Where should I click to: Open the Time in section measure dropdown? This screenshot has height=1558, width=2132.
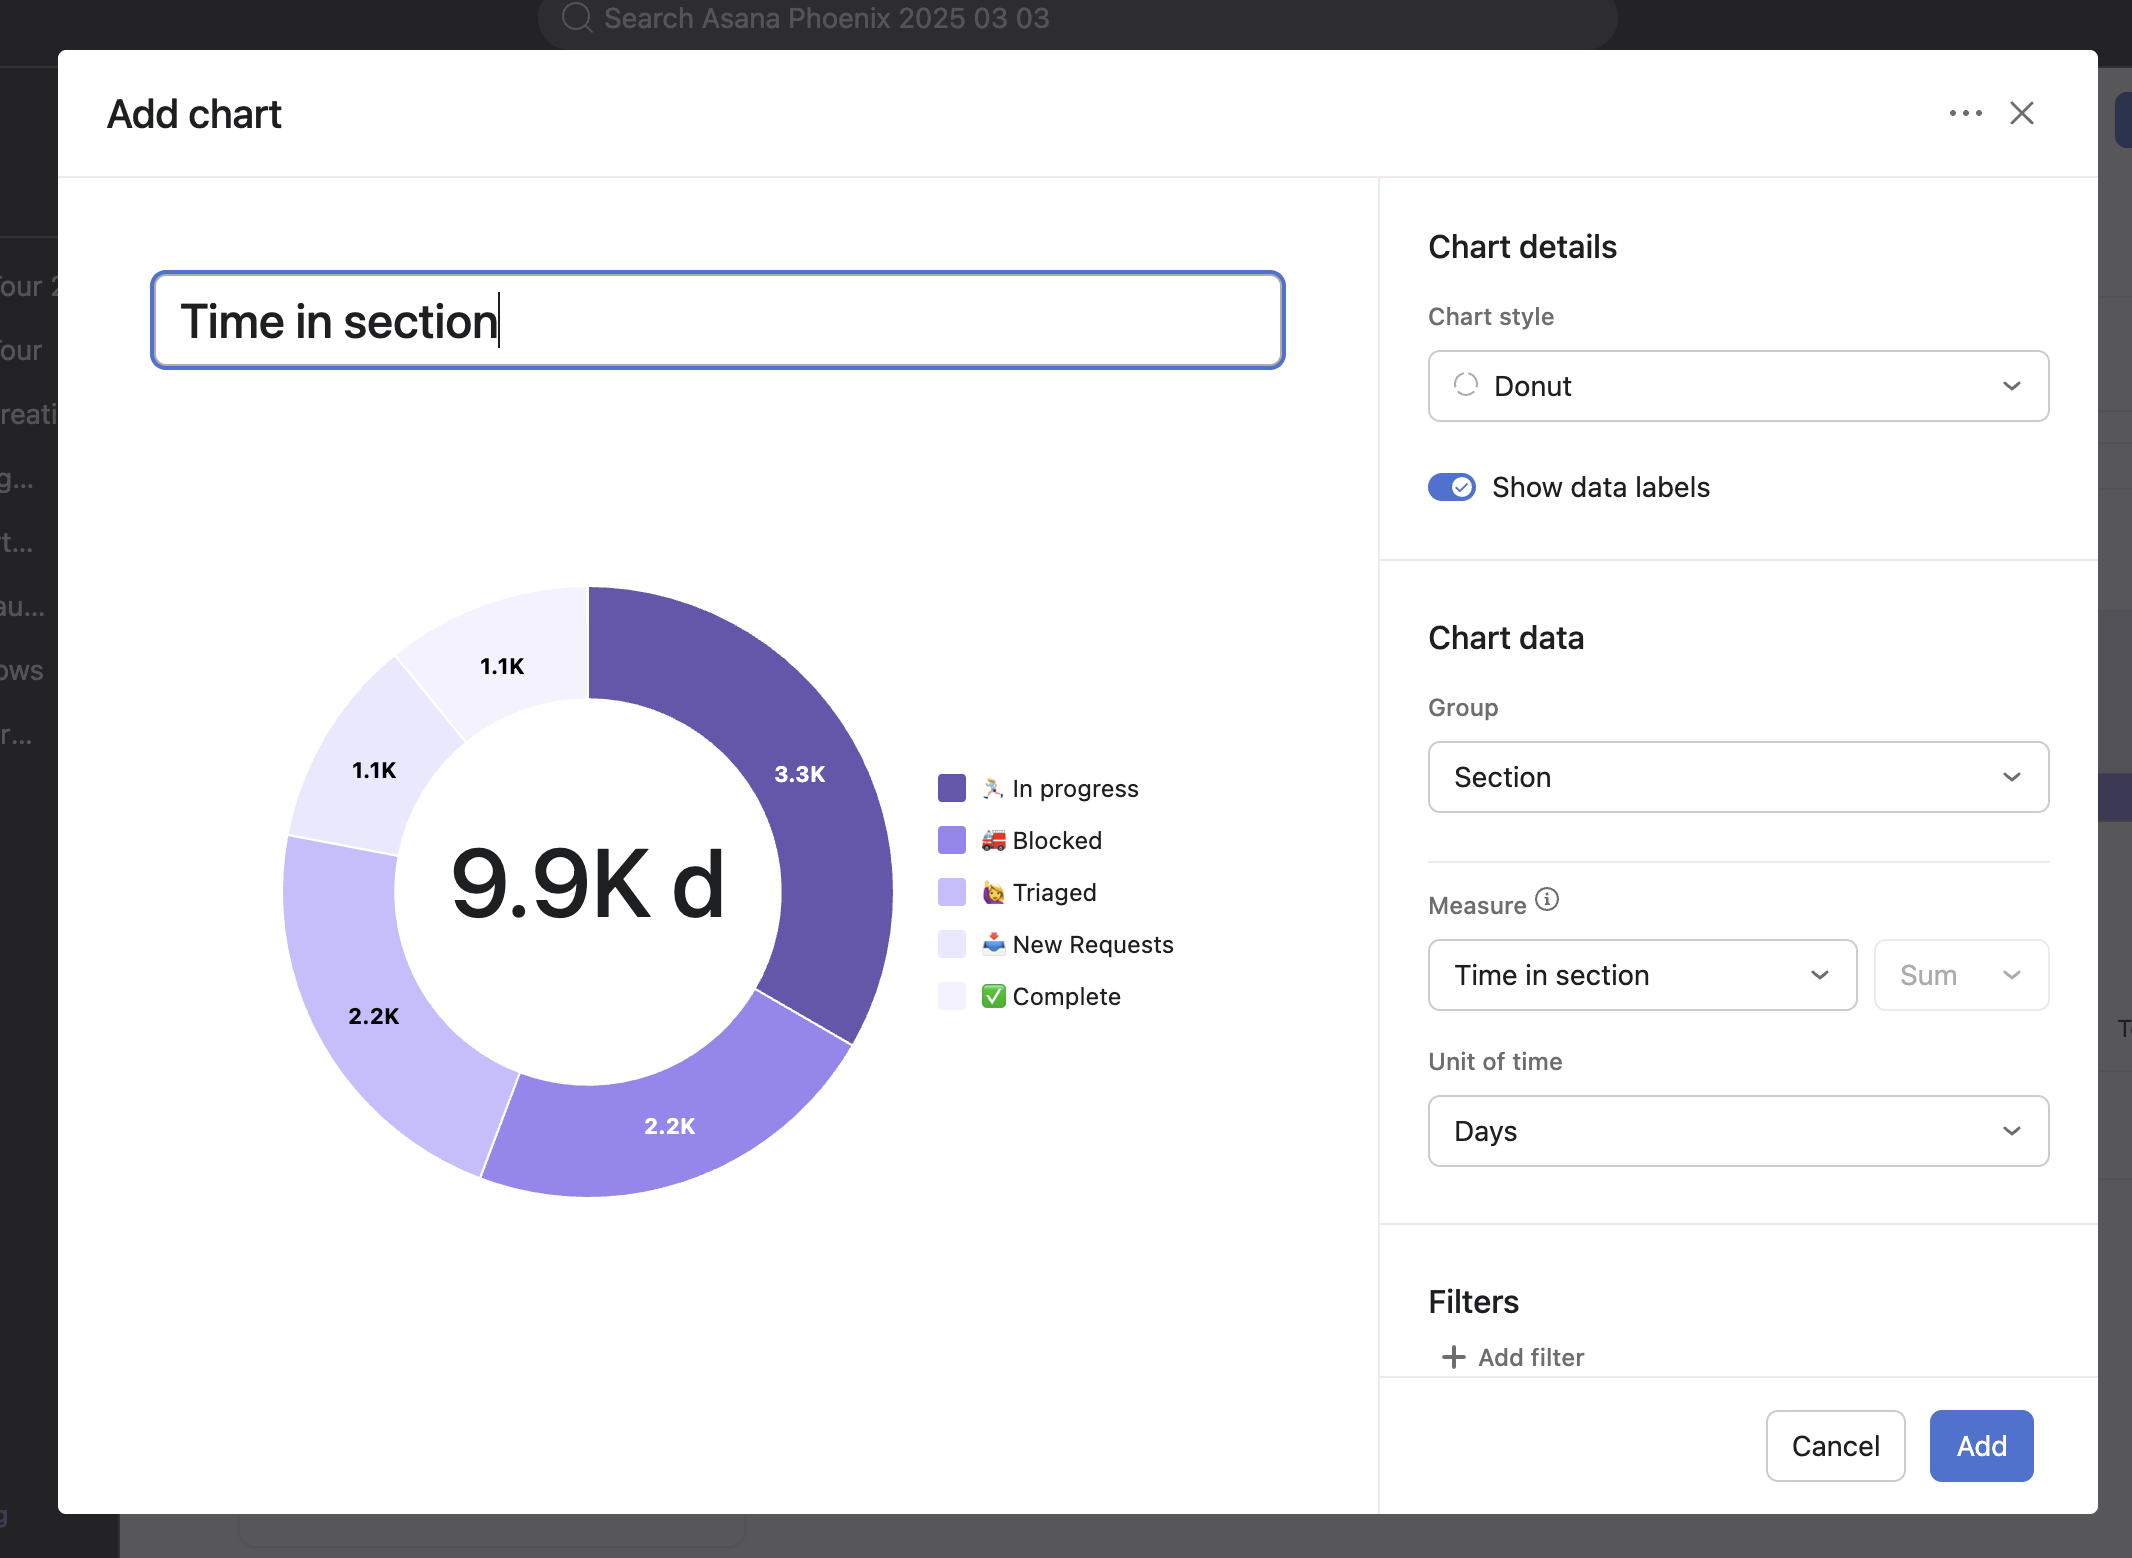click(x=1642, y=975)
